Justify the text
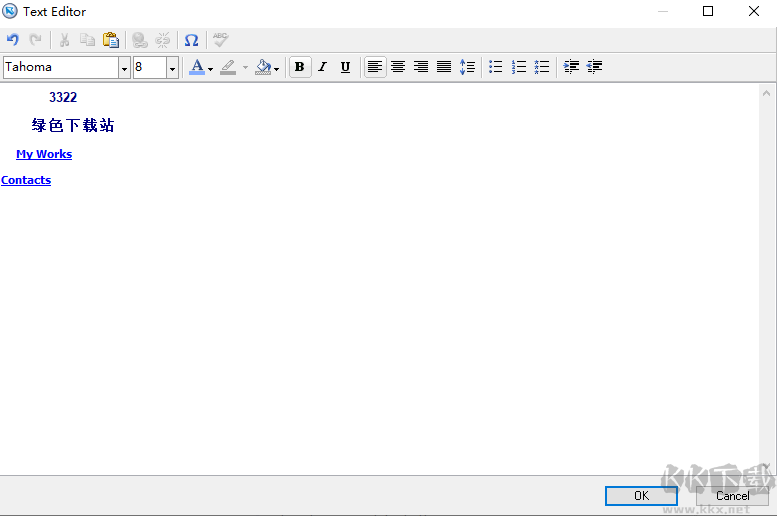The image size is (777, 516). pos(444,67)
